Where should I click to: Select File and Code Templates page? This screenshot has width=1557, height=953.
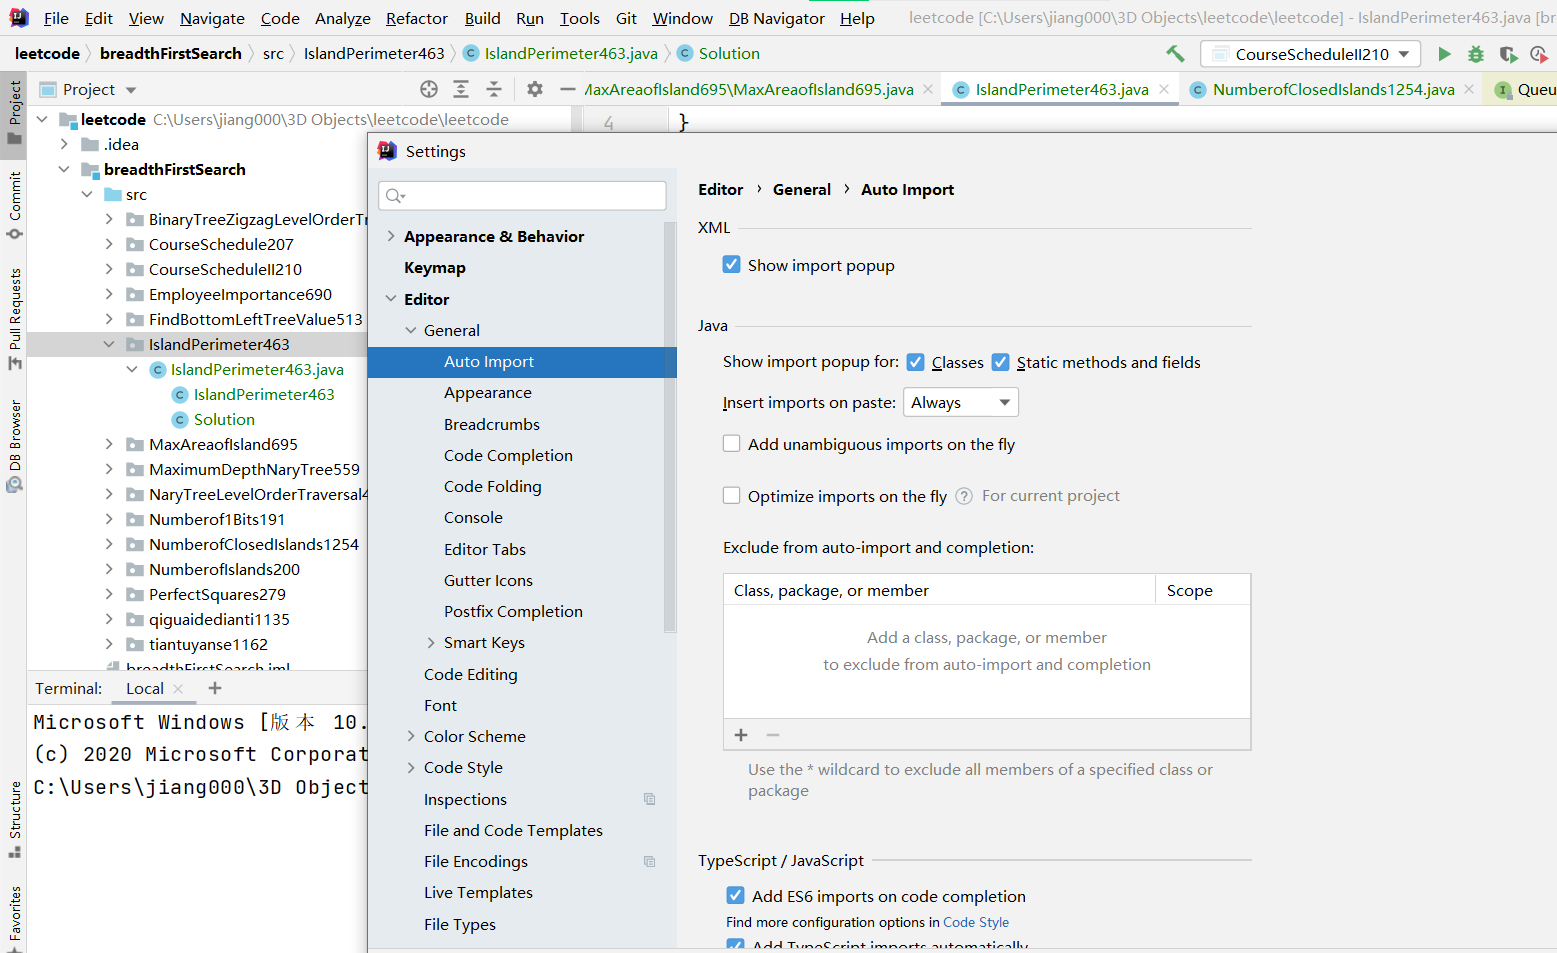(513, 830)
